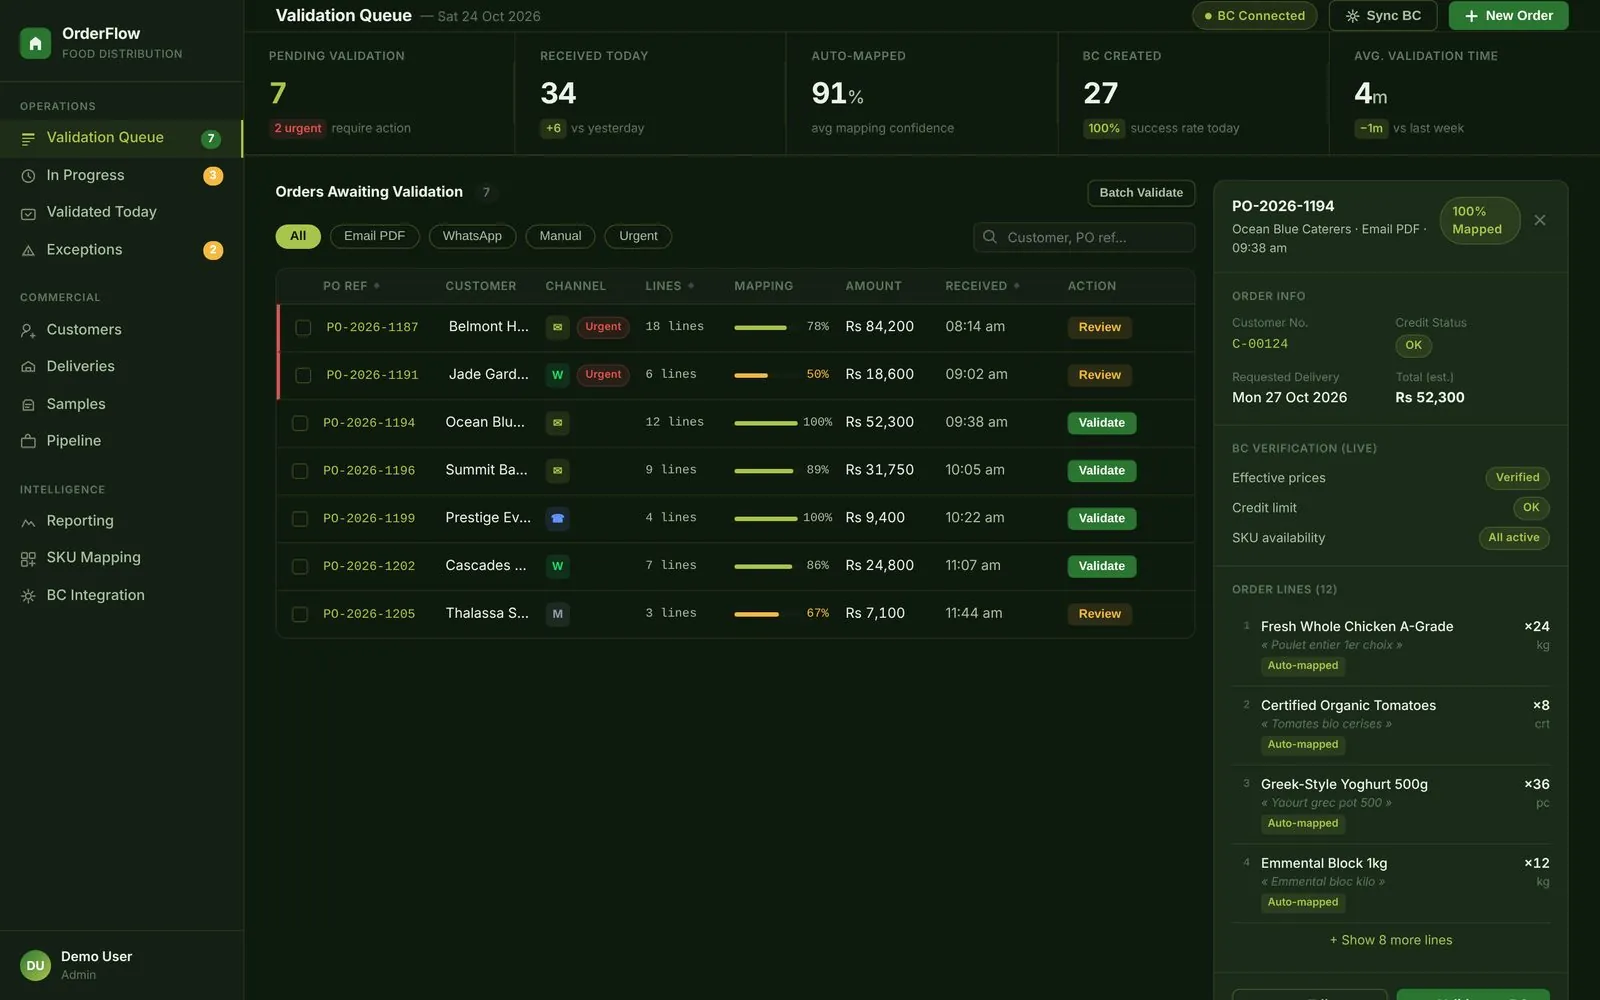This screenshot has height=1000, width=1600.
Task: Filter orders by Urgent
Action: 638,236
